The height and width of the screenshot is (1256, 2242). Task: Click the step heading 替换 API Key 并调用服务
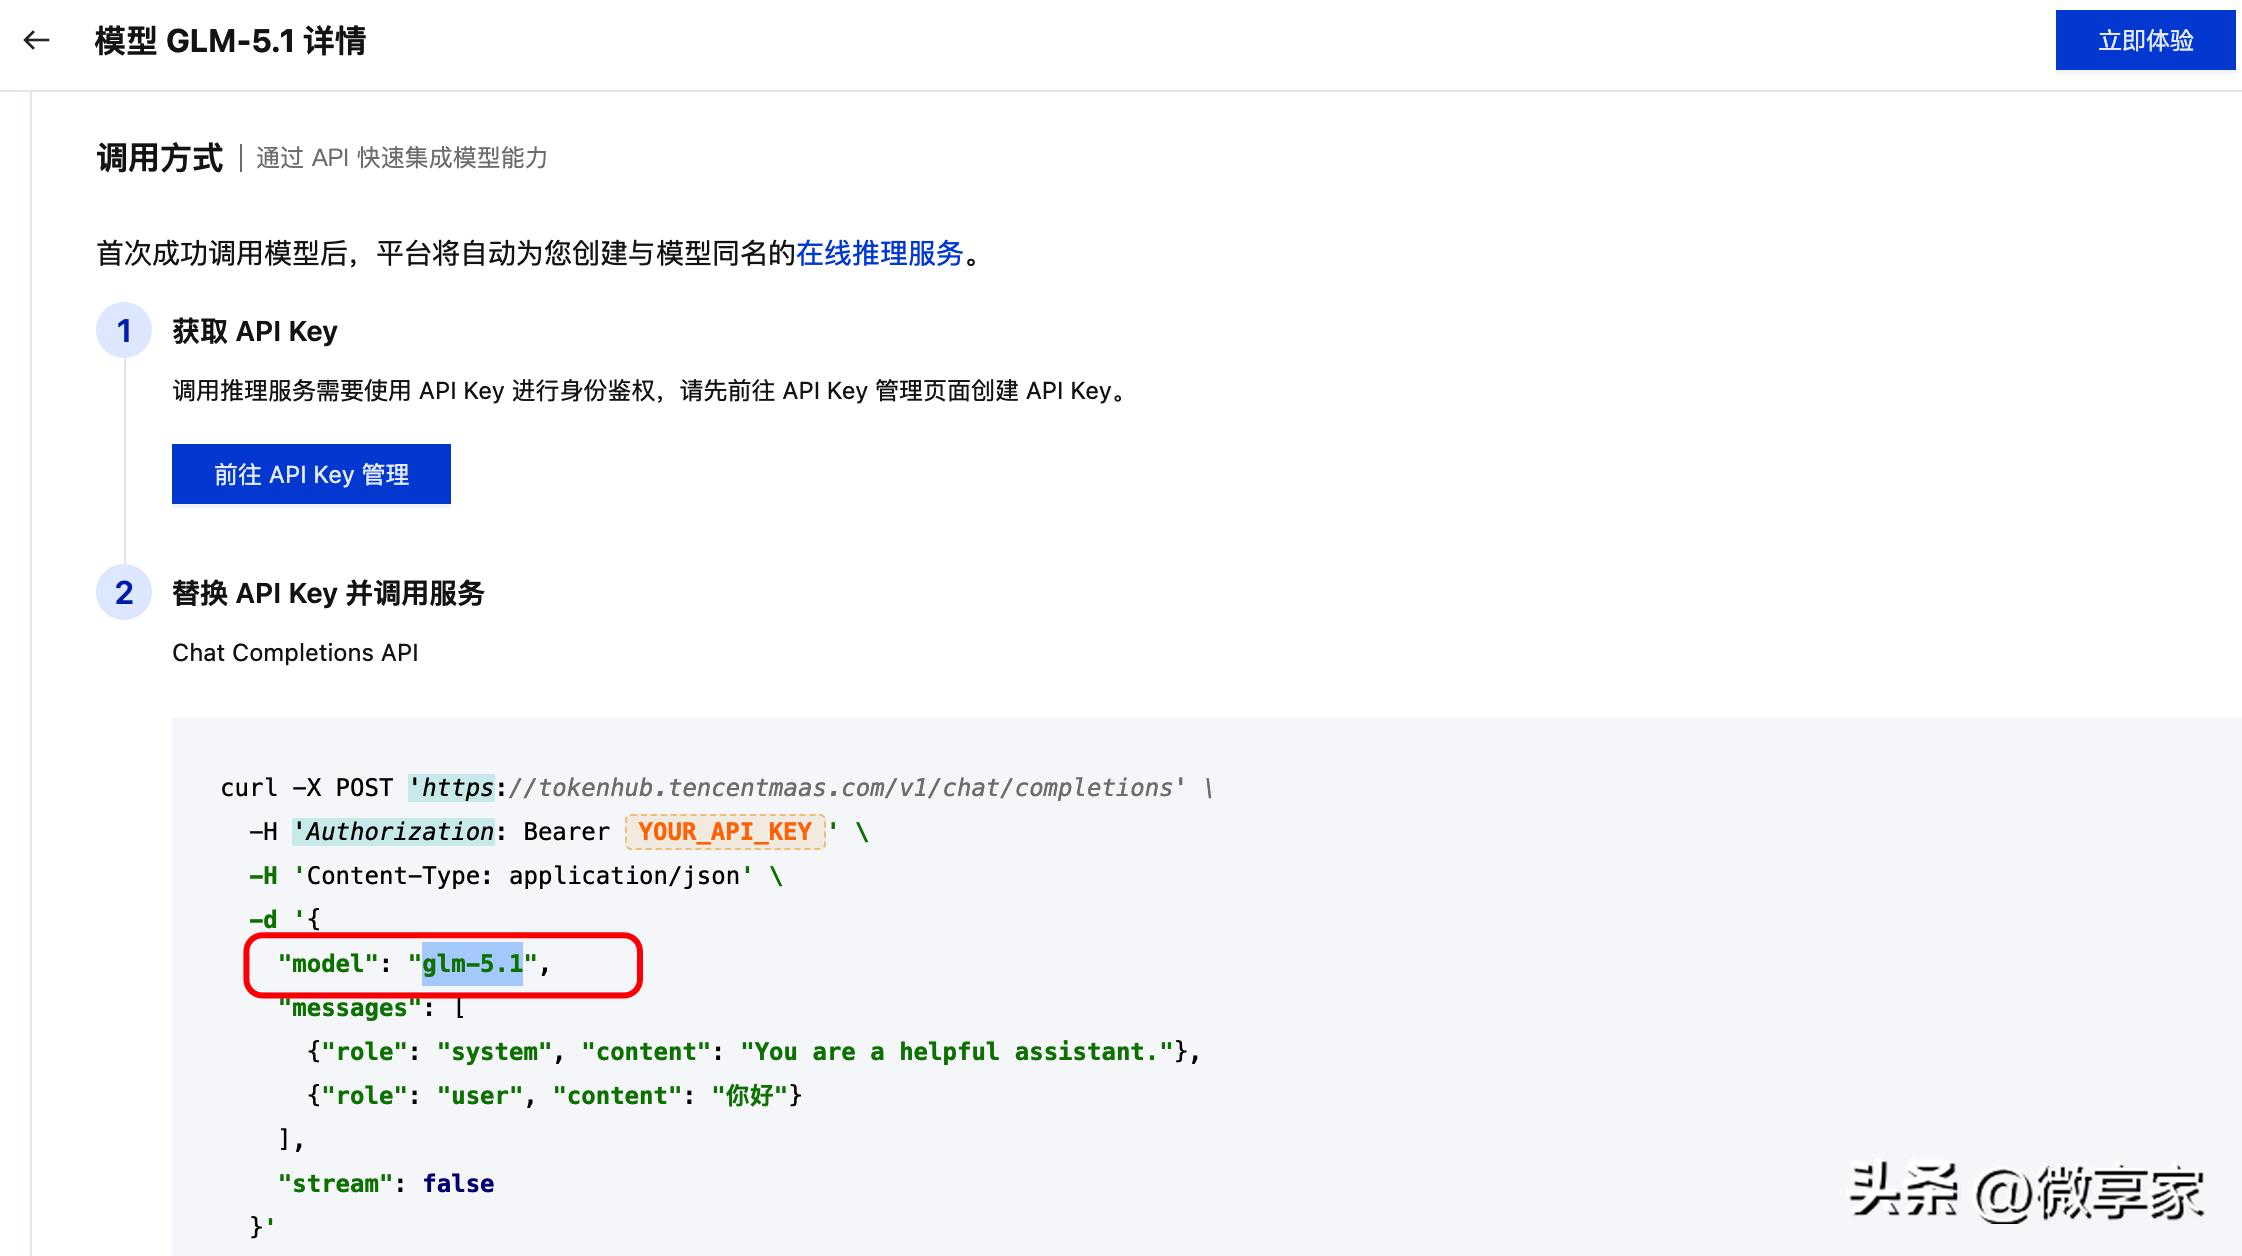328,593
